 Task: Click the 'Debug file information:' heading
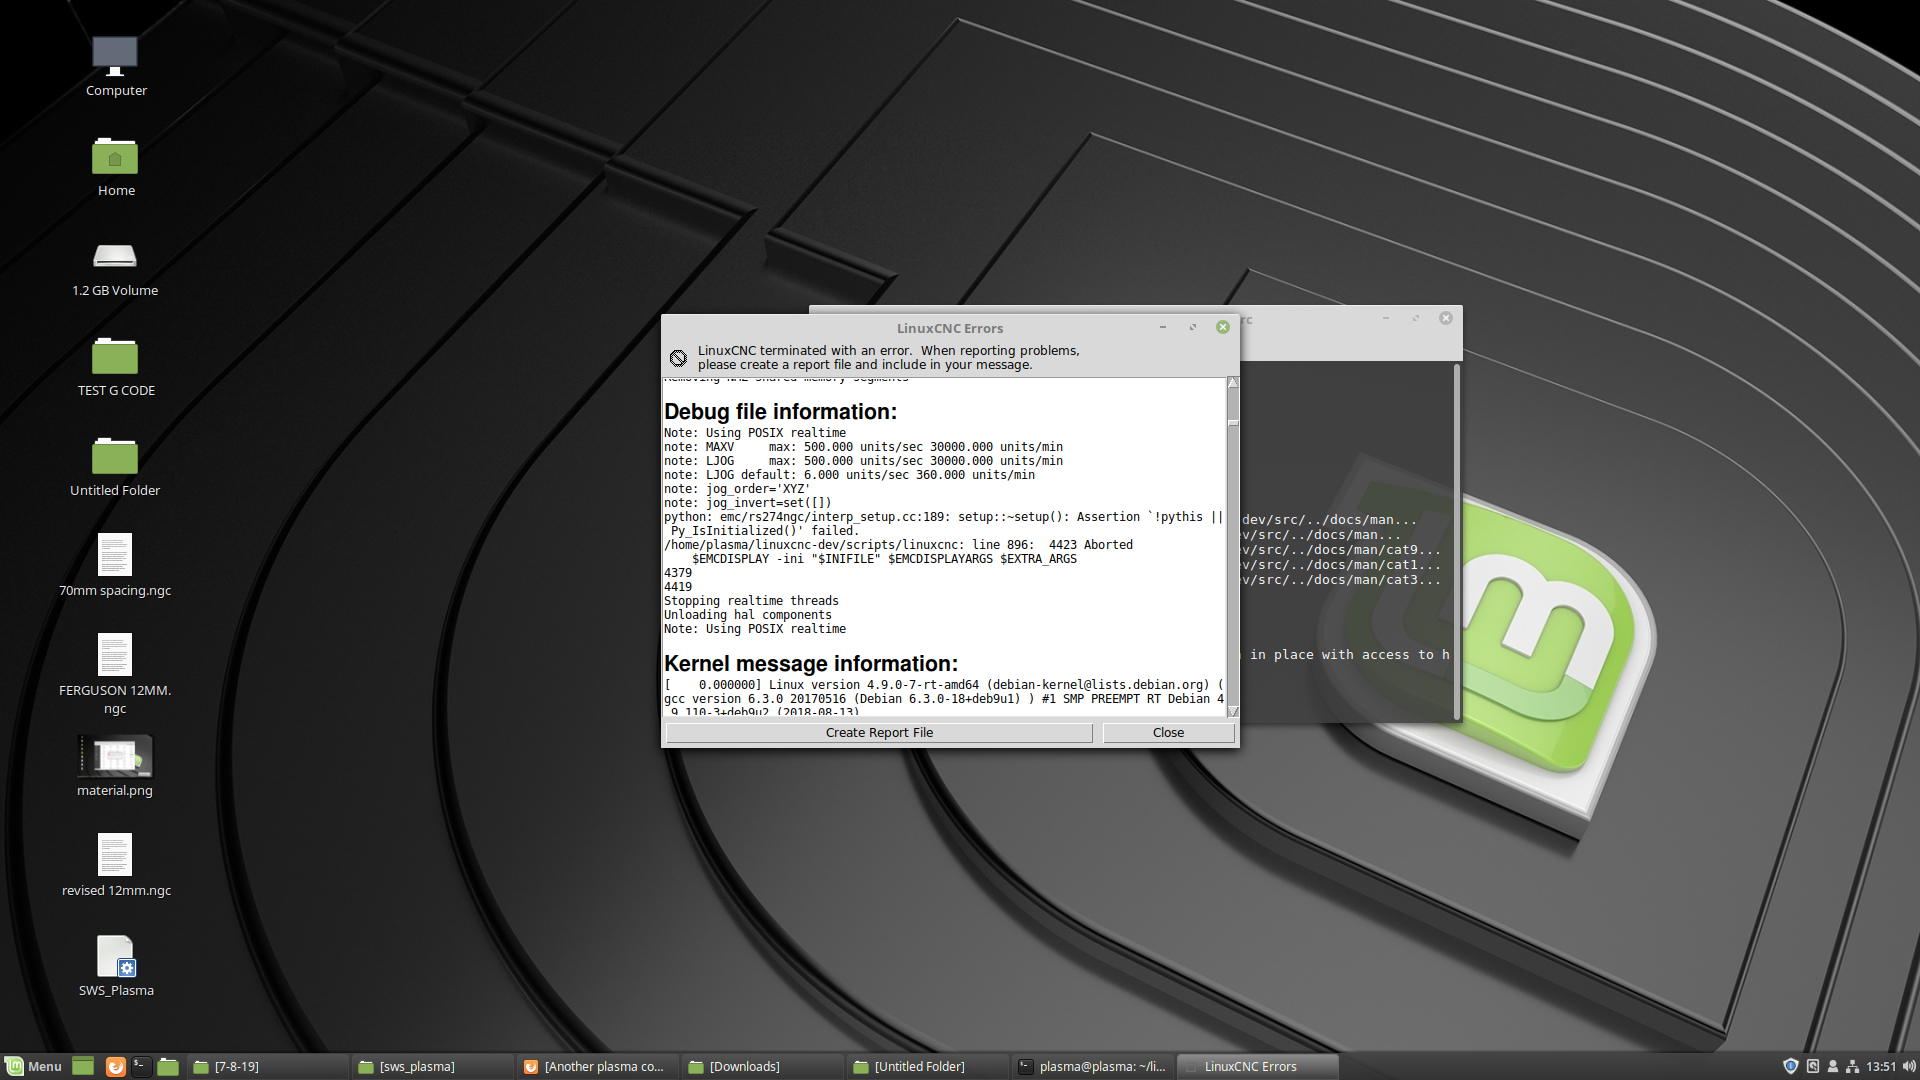[780, 412]
